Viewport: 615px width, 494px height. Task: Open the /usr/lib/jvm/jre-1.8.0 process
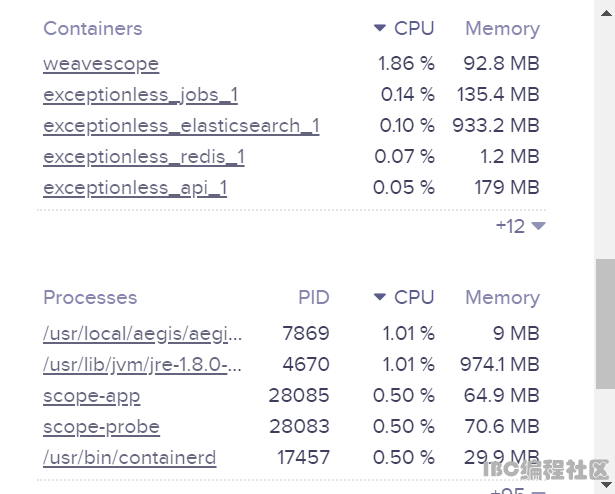pos(142,365)
